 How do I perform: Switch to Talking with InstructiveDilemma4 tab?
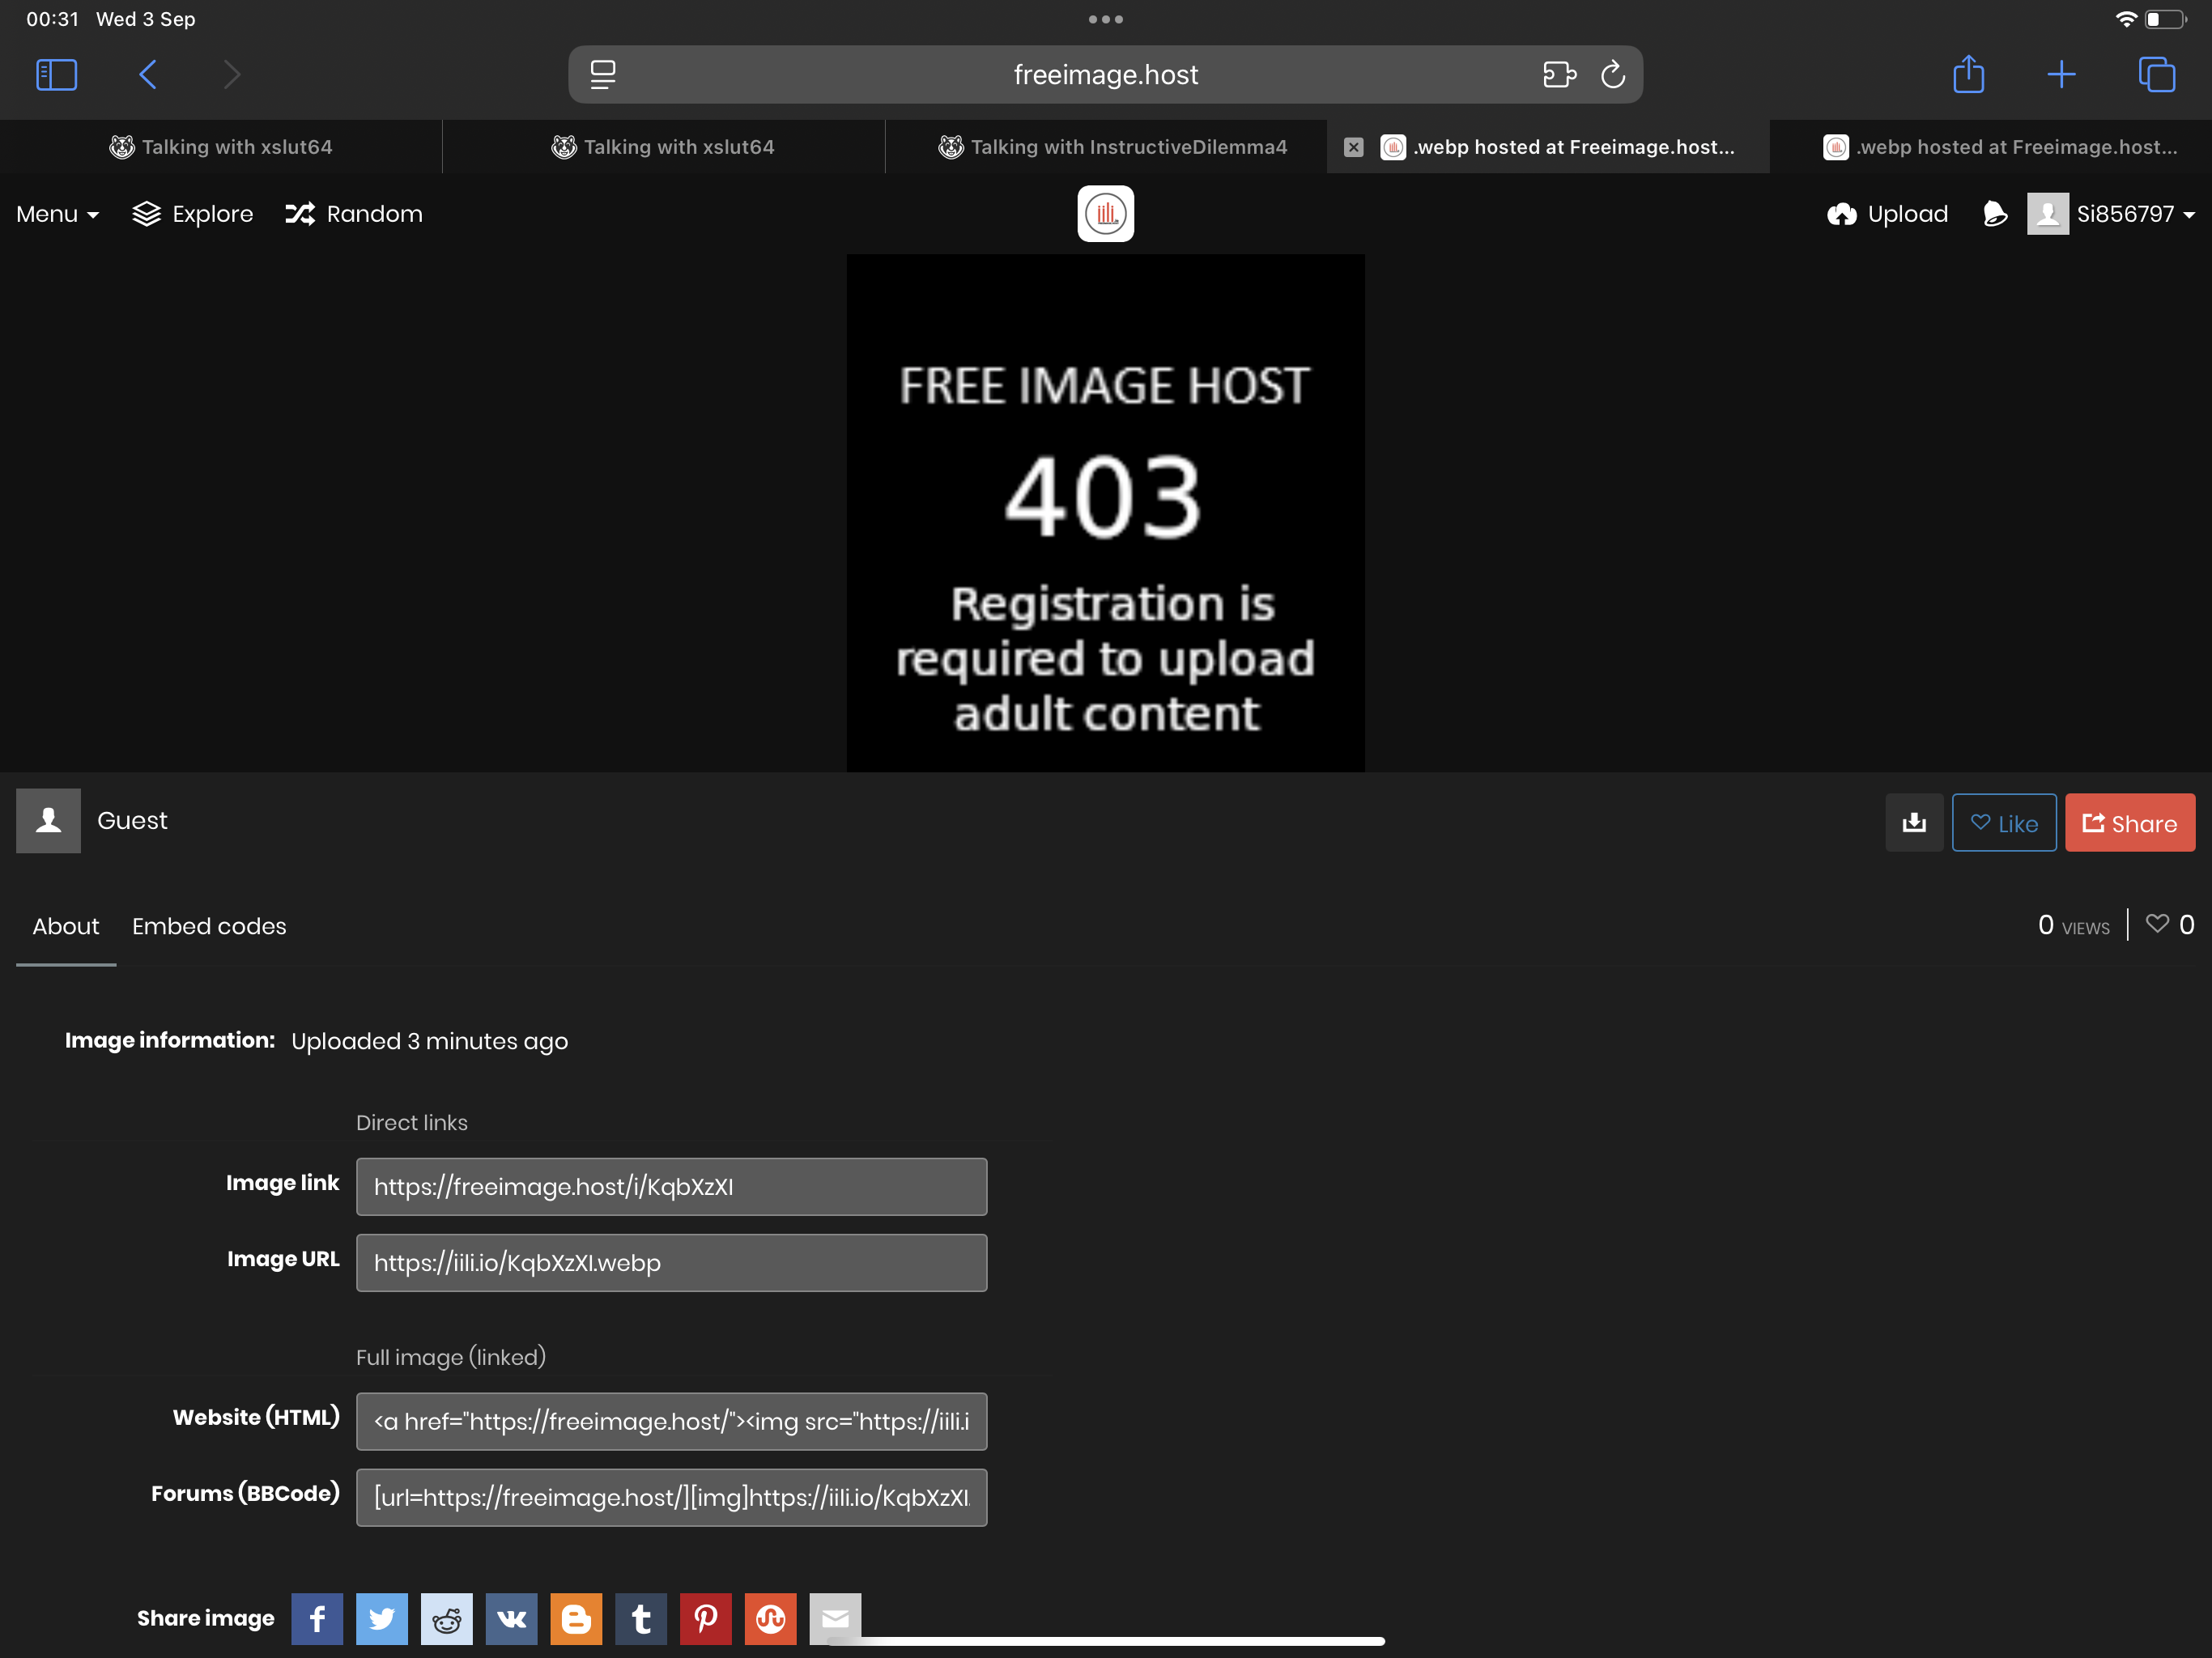(x=1106, y=147)
